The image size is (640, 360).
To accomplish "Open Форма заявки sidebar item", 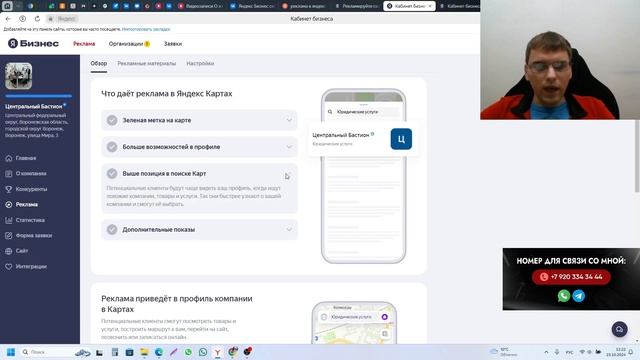I will tap(29, 236).
